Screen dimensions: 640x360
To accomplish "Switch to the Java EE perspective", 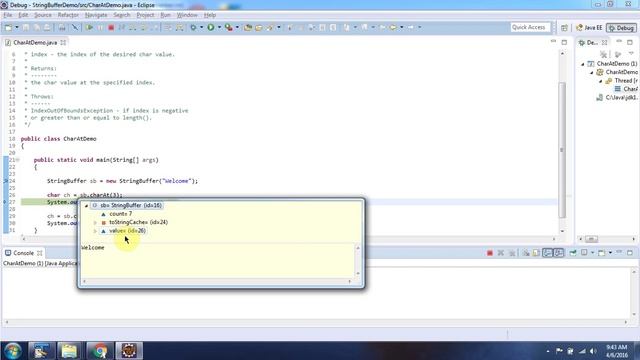I will (x=589, y=28).
